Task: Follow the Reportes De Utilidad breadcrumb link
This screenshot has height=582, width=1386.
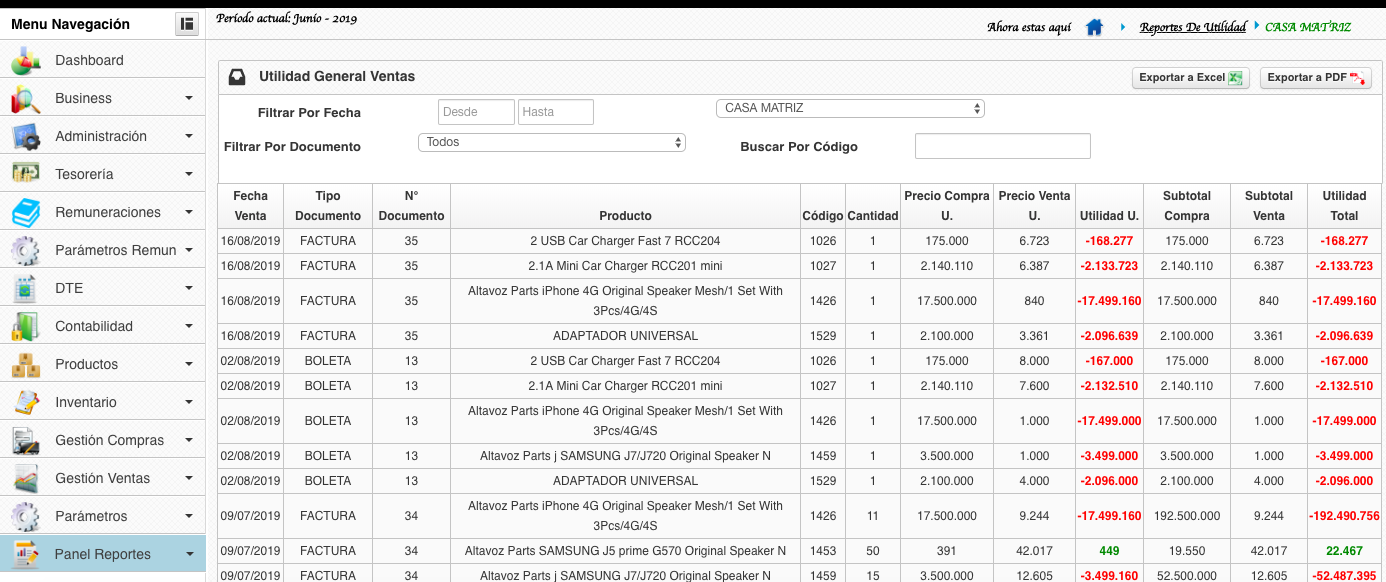Action: 1192,27
